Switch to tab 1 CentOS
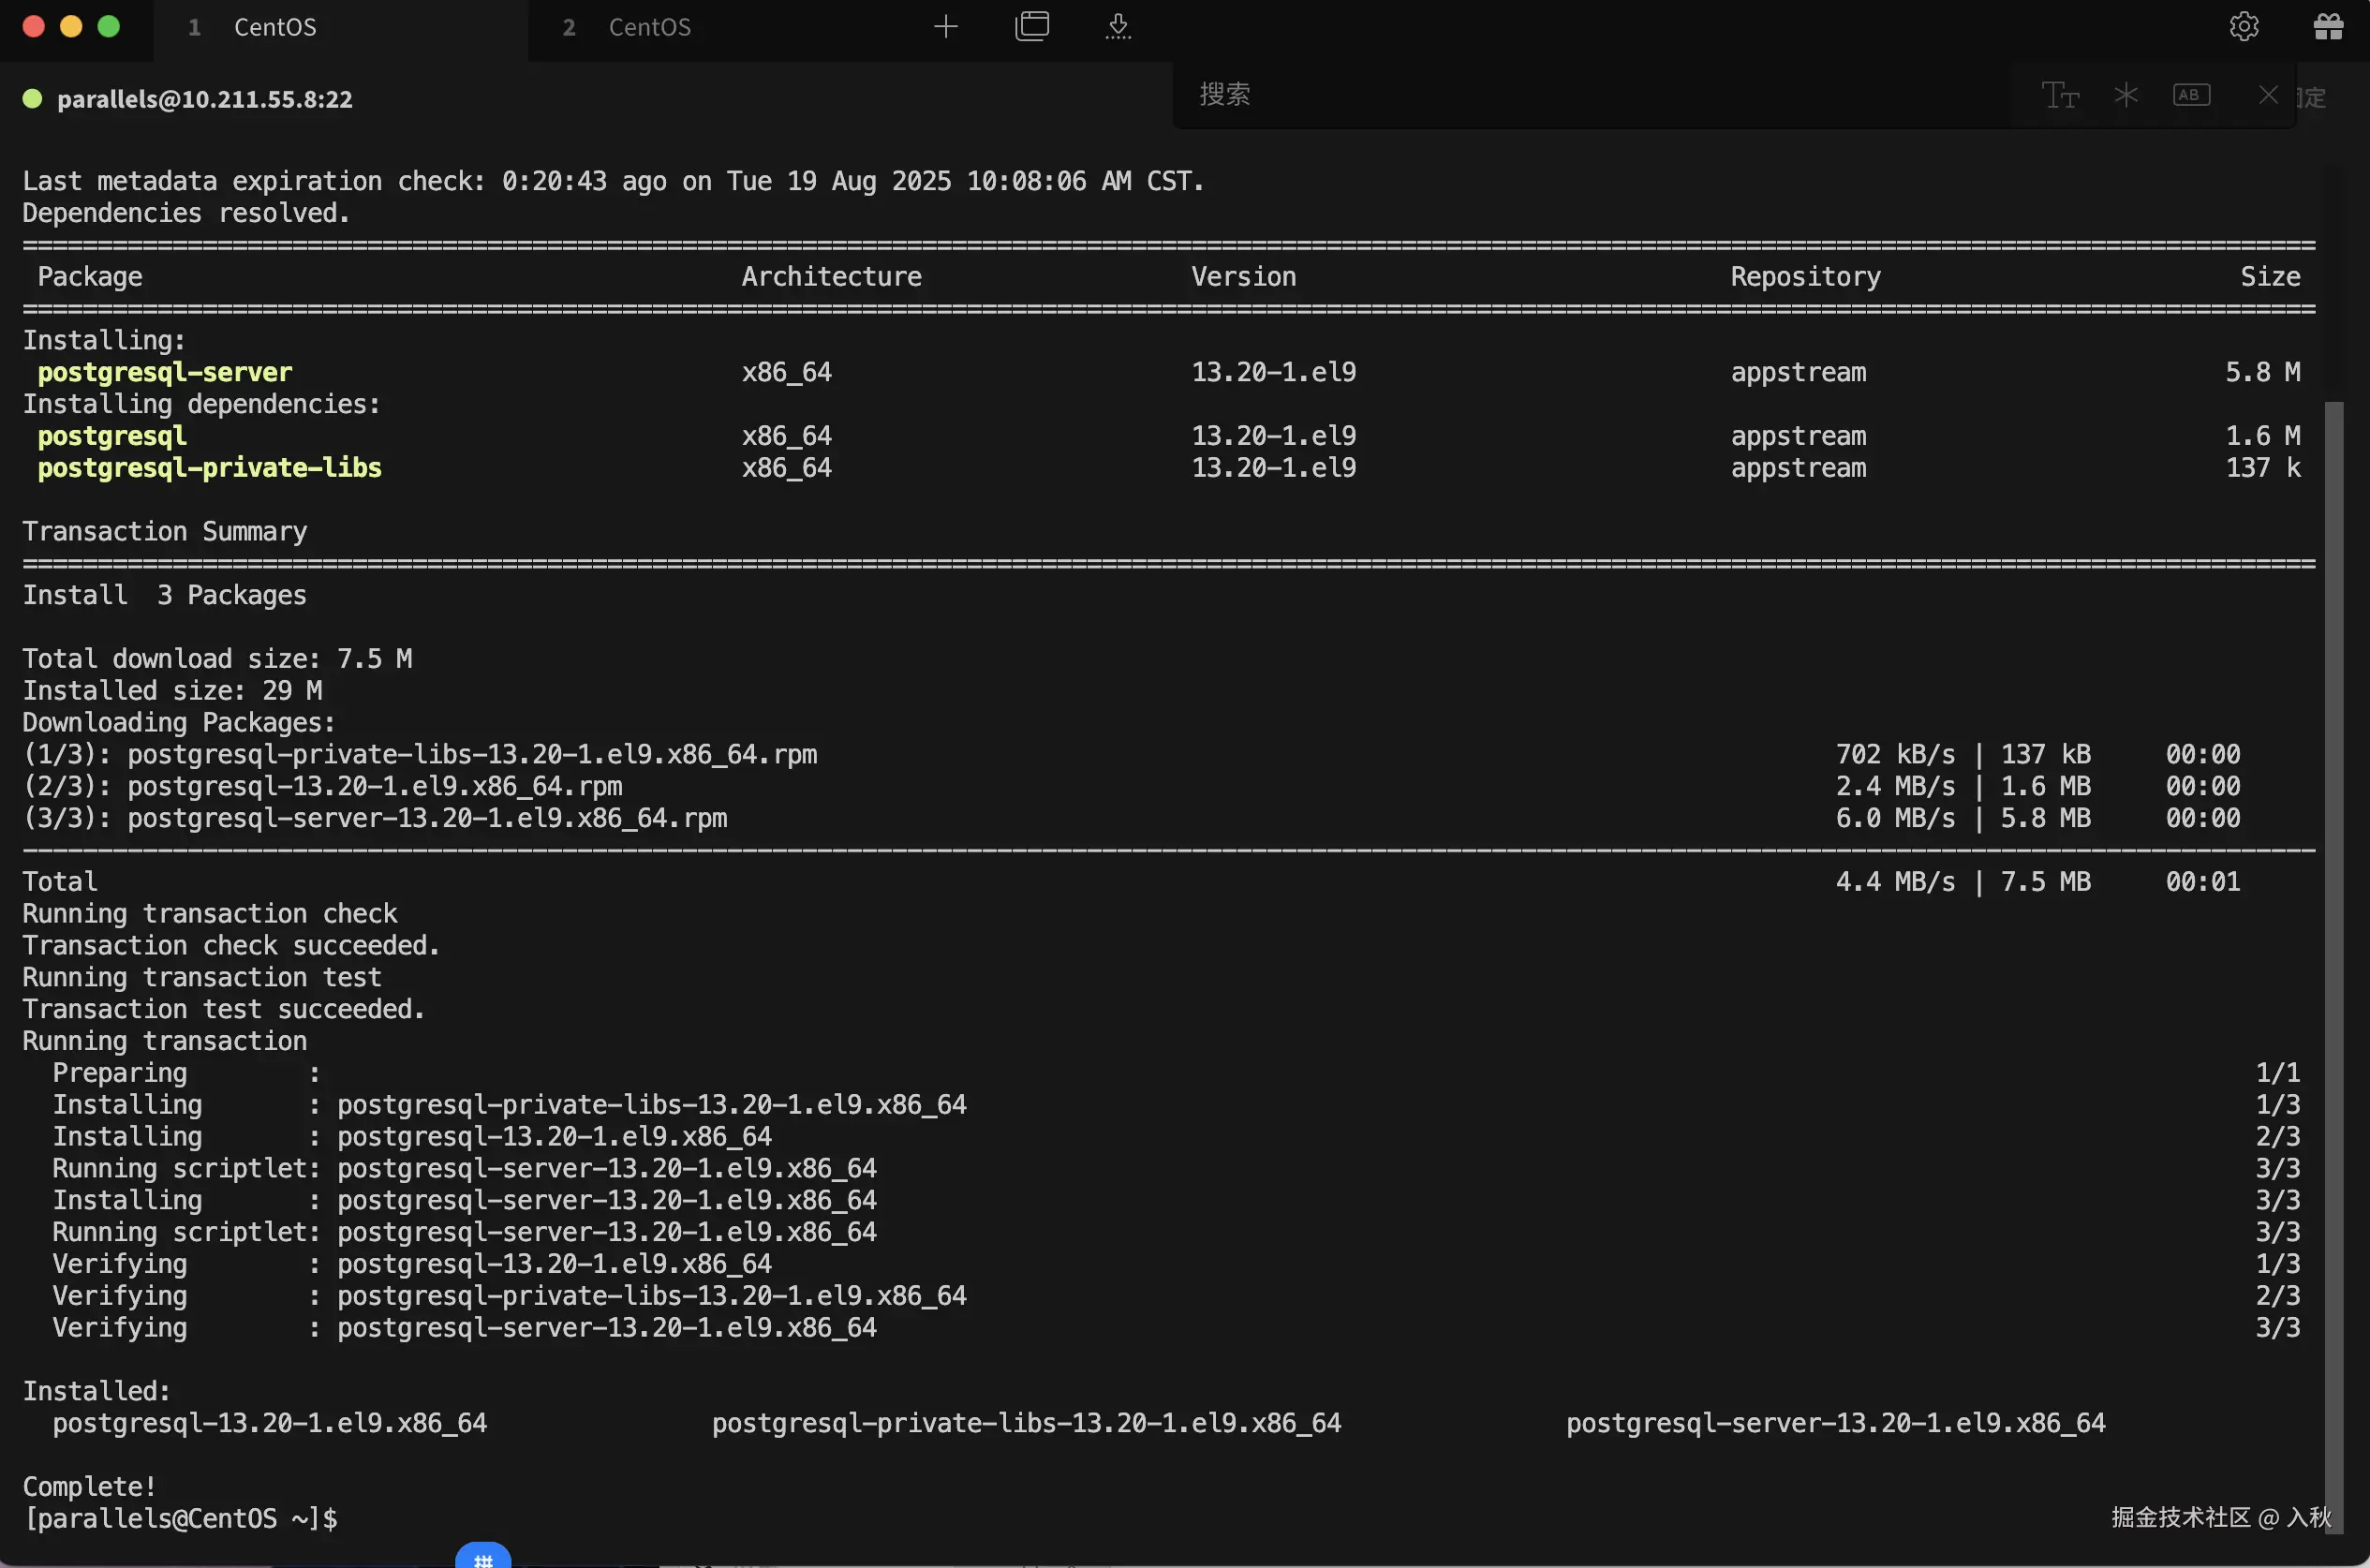 pos(275,27)
